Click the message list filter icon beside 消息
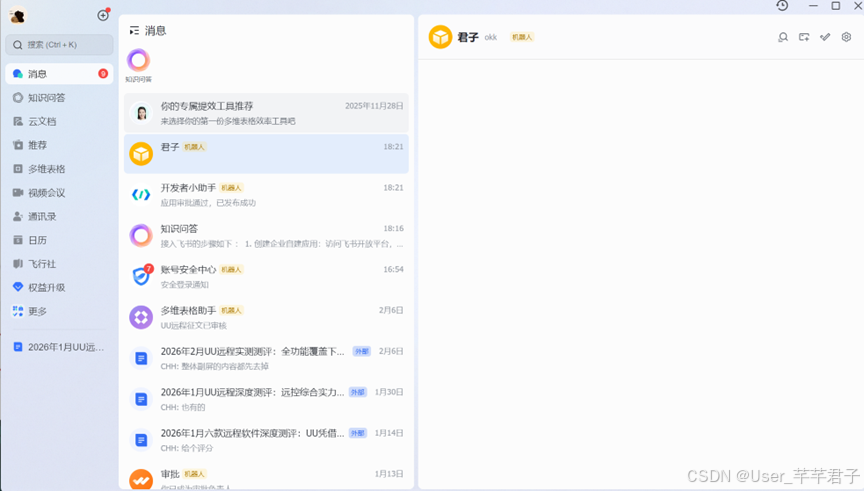 coord(134,31)
